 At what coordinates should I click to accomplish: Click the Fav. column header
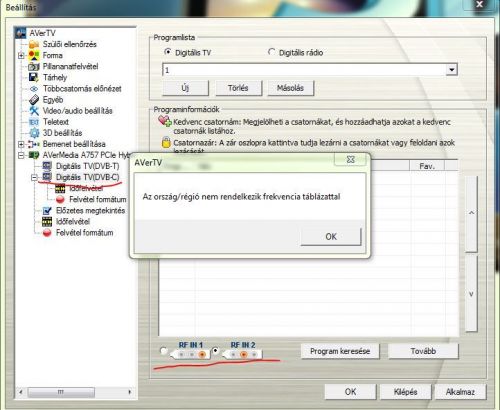tap(427, 166)
